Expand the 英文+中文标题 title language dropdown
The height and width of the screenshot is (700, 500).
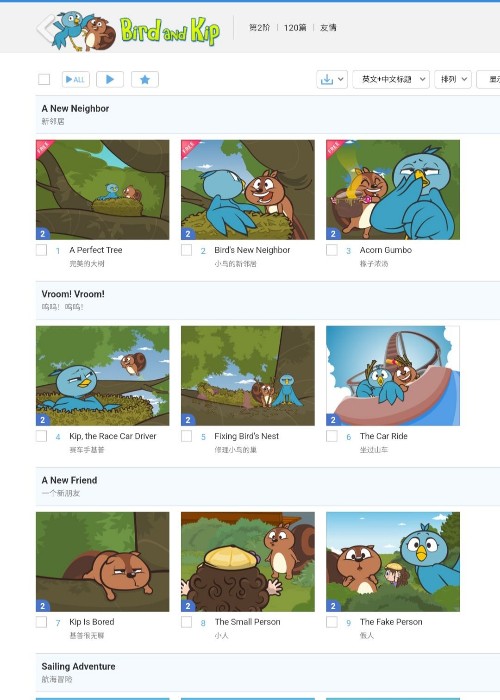(391, 79)
